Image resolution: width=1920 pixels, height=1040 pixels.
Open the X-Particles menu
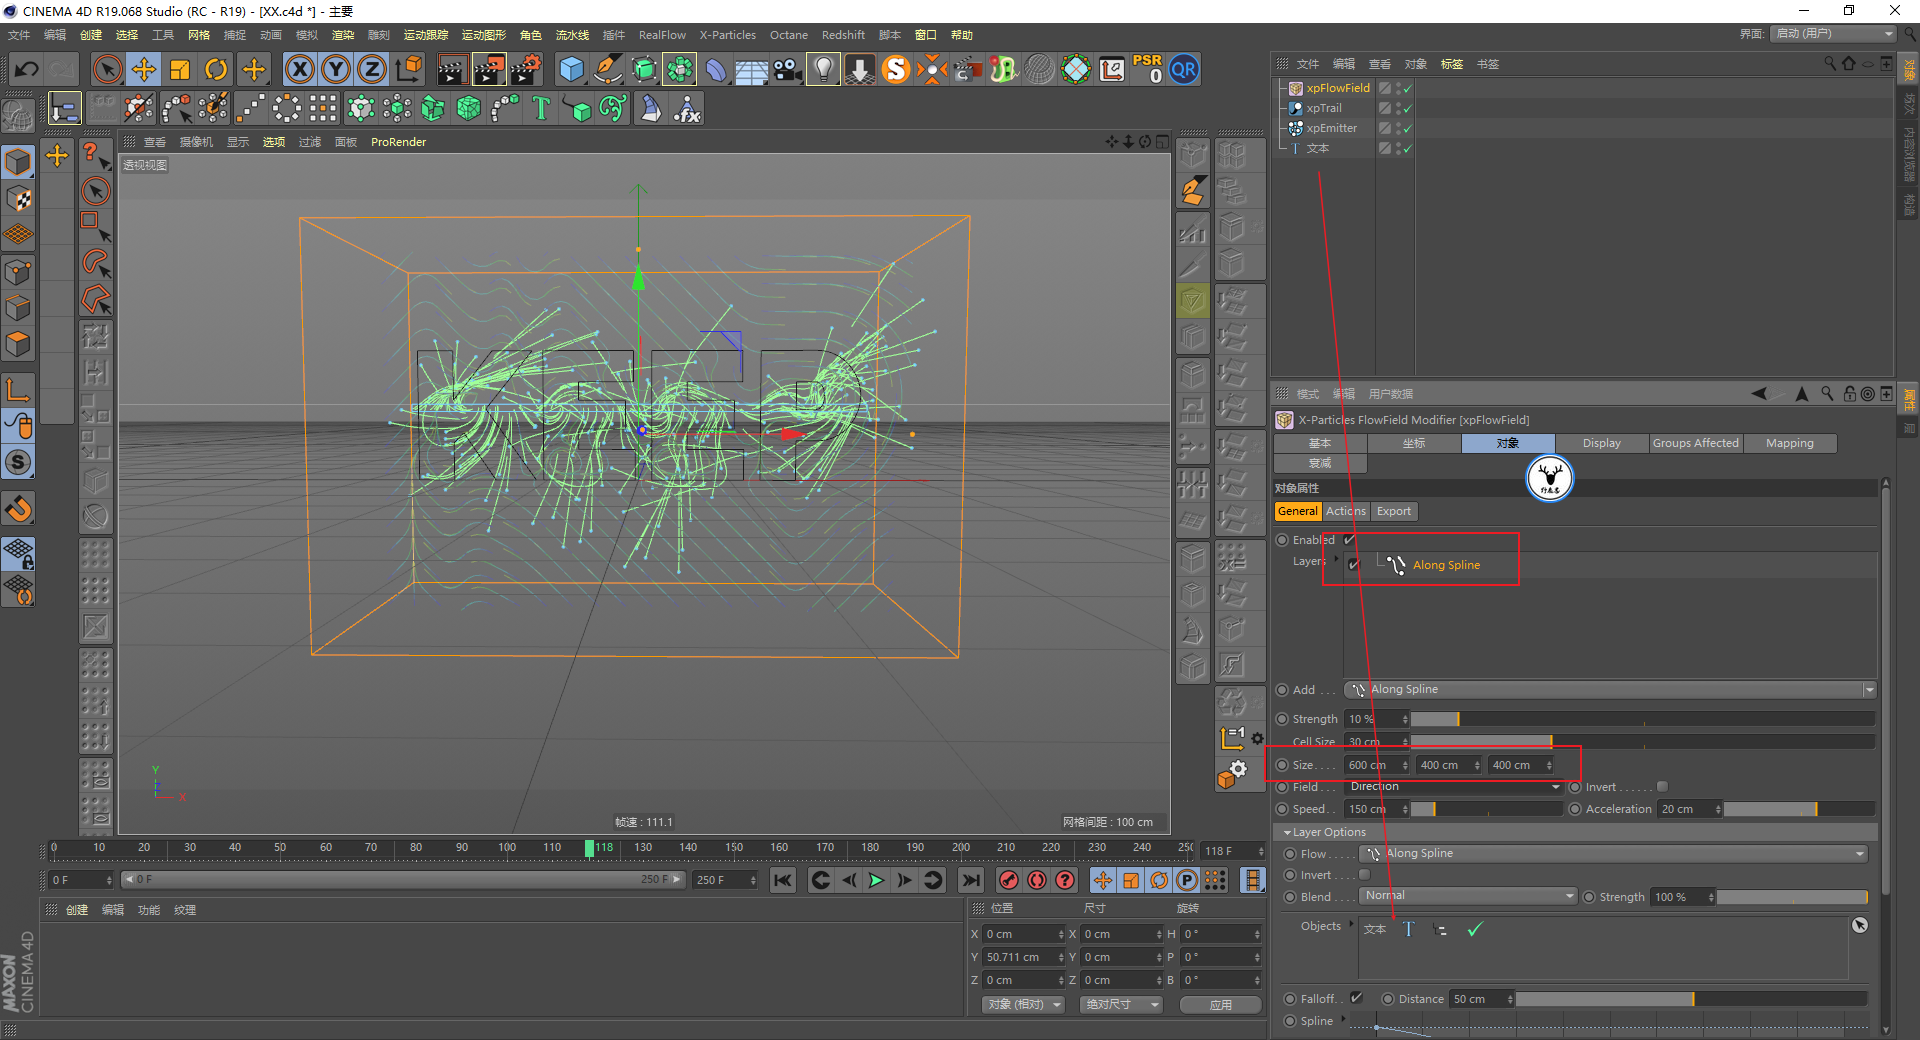tap(727, 35)
